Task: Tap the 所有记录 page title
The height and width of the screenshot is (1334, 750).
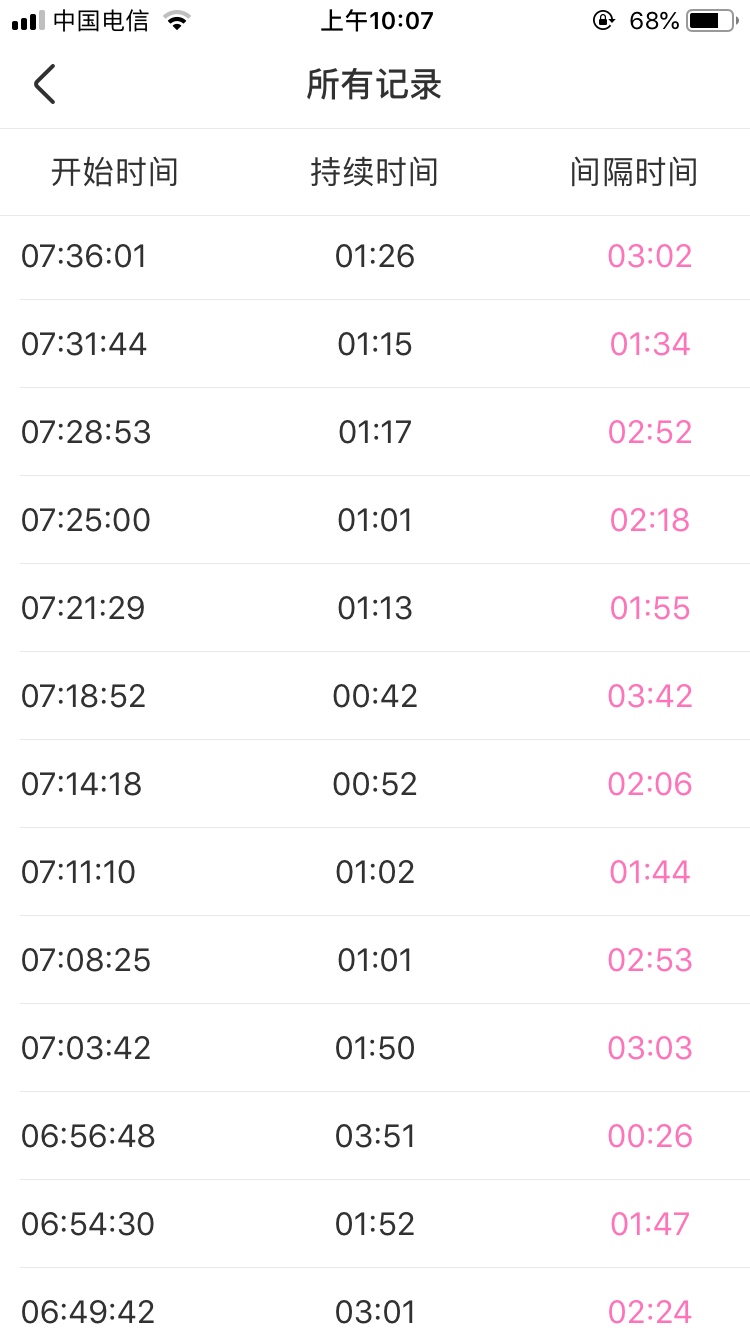Action: [374, 85]
